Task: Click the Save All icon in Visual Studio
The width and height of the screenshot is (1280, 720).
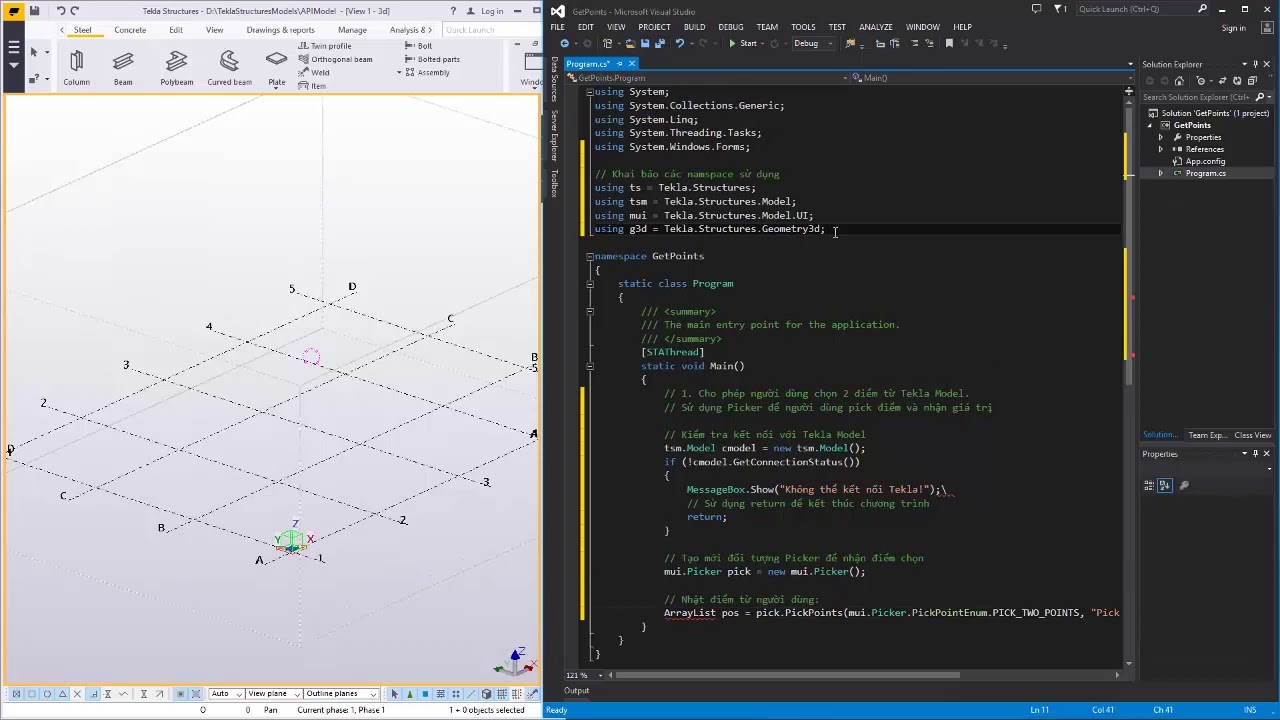Action: pos(657,44)
